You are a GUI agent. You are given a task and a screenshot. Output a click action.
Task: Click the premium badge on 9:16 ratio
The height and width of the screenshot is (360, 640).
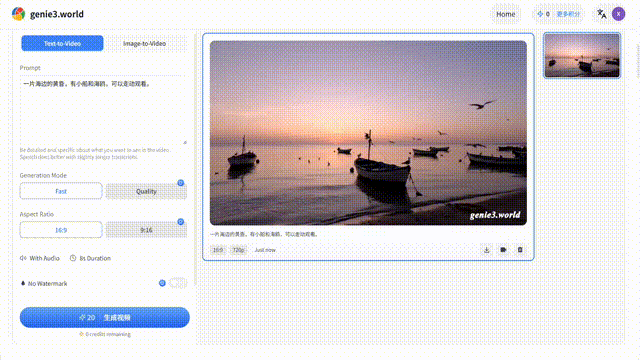click(180, 222)
